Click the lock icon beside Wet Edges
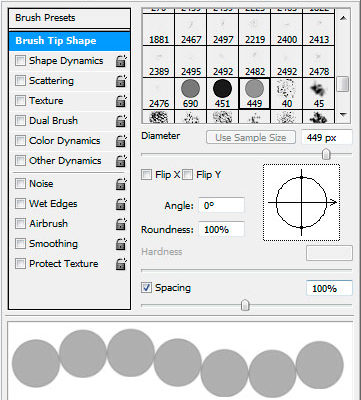This screenshot has height=400, width=361. click(x=121, y=204)
